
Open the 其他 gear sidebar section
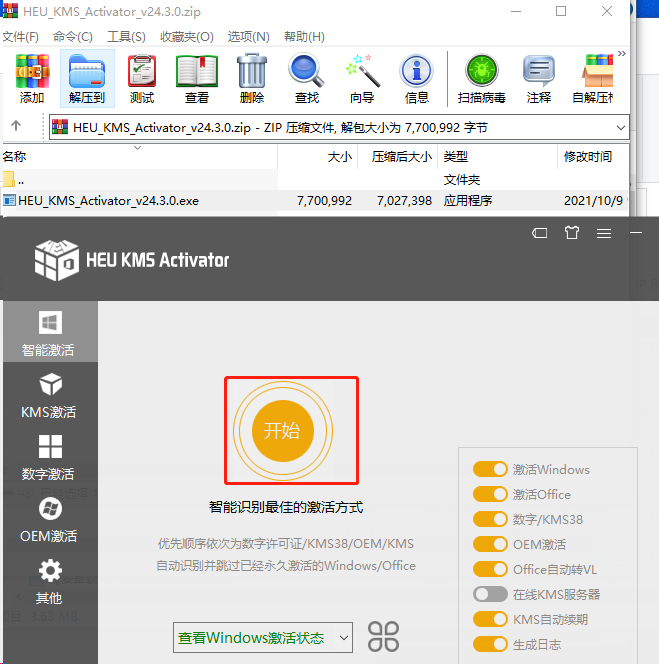coord(50,582)
